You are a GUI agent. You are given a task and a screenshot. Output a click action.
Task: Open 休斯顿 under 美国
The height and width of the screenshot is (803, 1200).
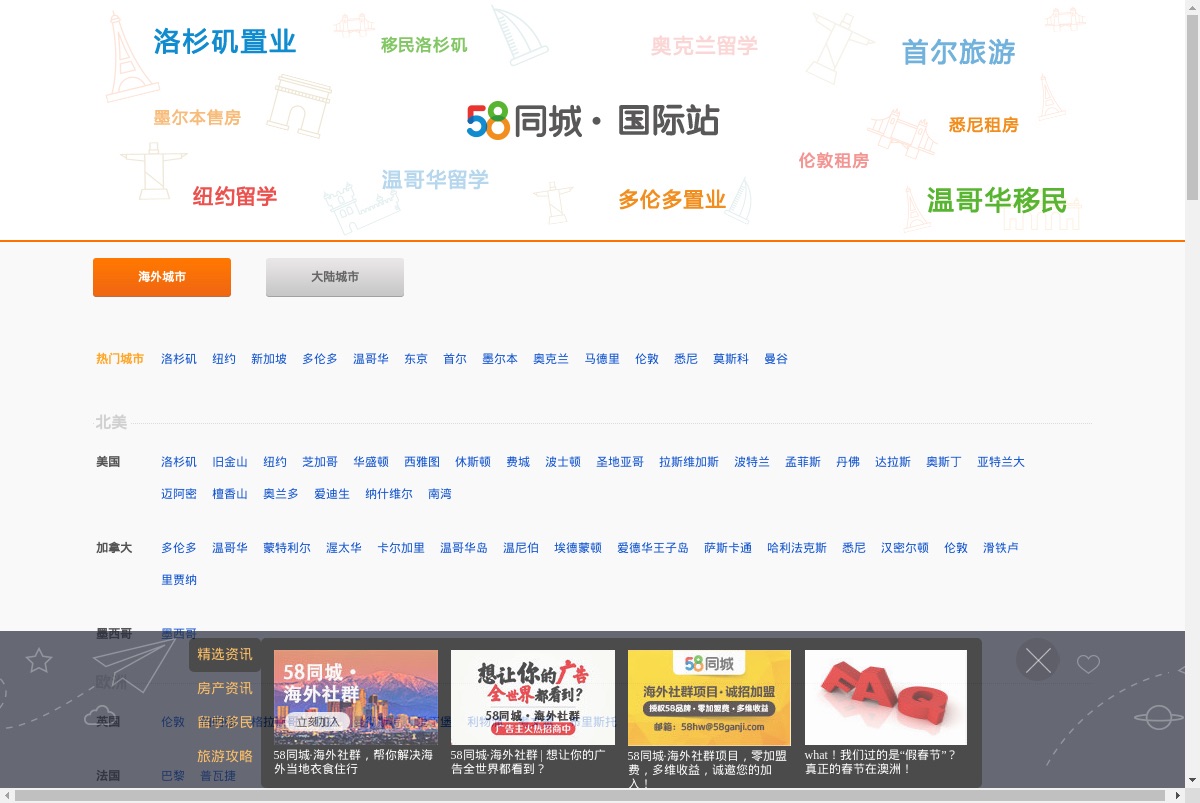click(473, 462)
